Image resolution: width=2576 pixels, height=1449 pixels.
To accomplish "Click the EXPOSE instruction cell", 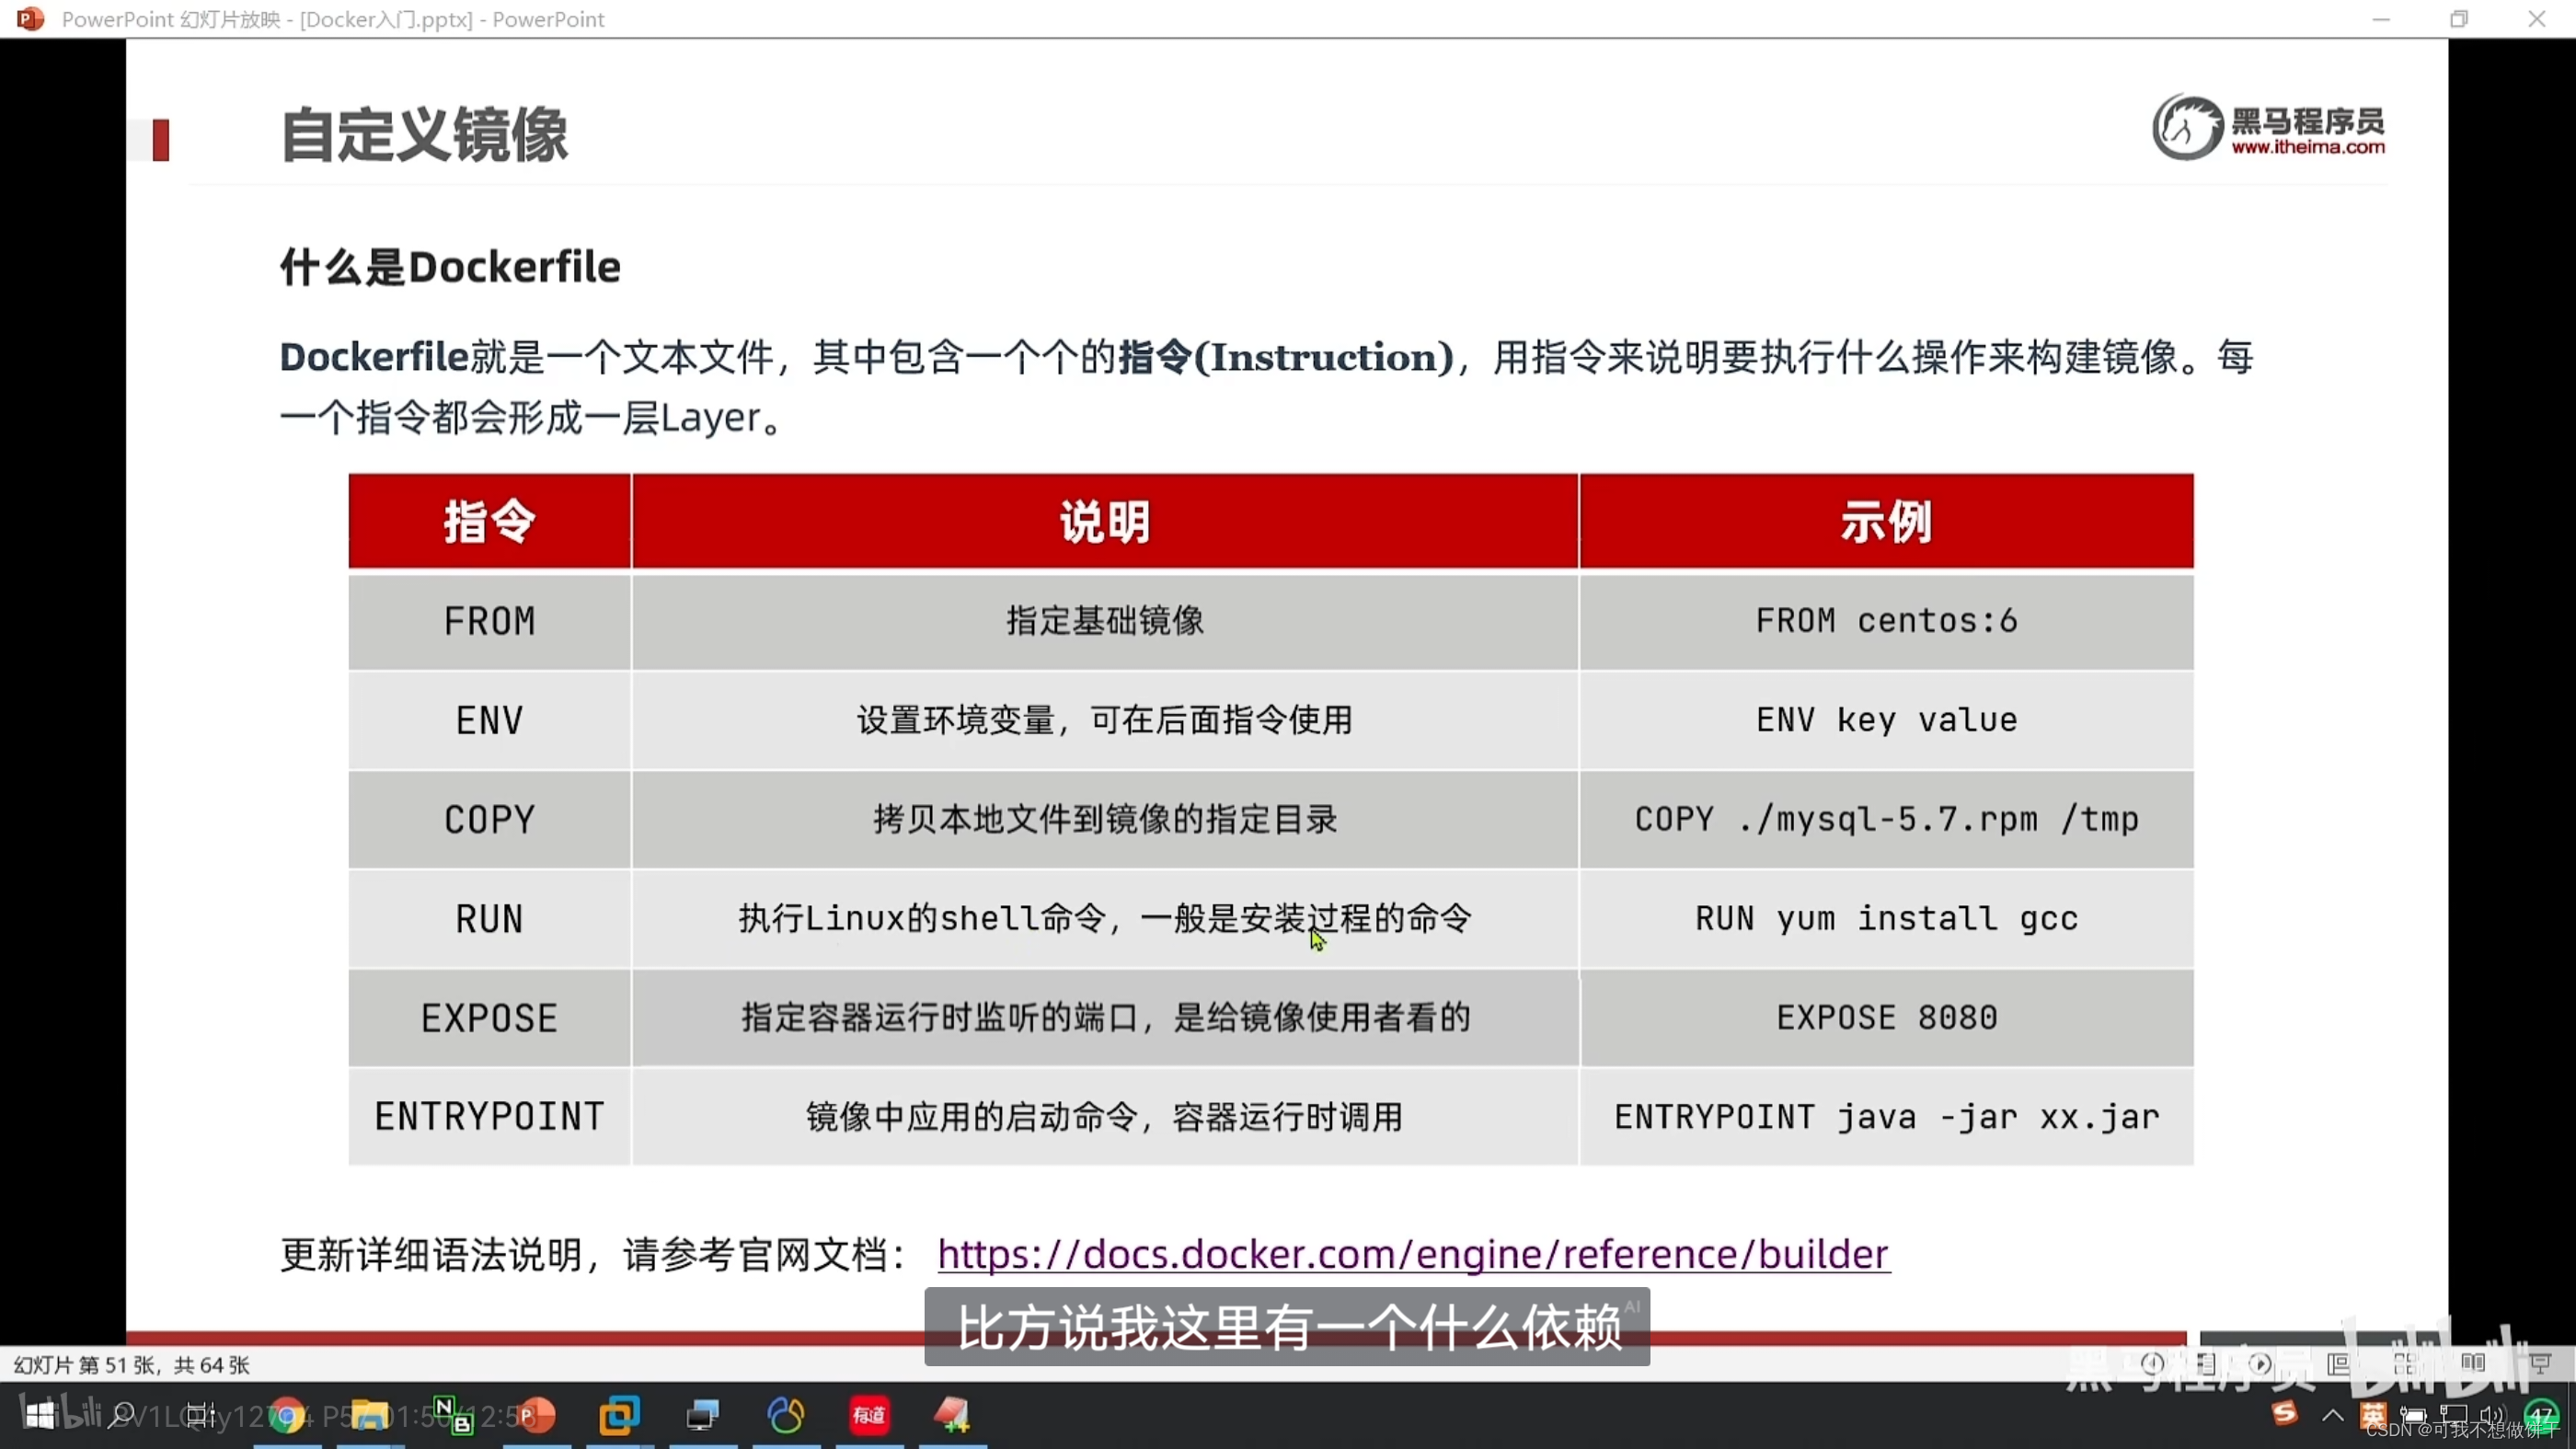I will [x=489, y=1017].
